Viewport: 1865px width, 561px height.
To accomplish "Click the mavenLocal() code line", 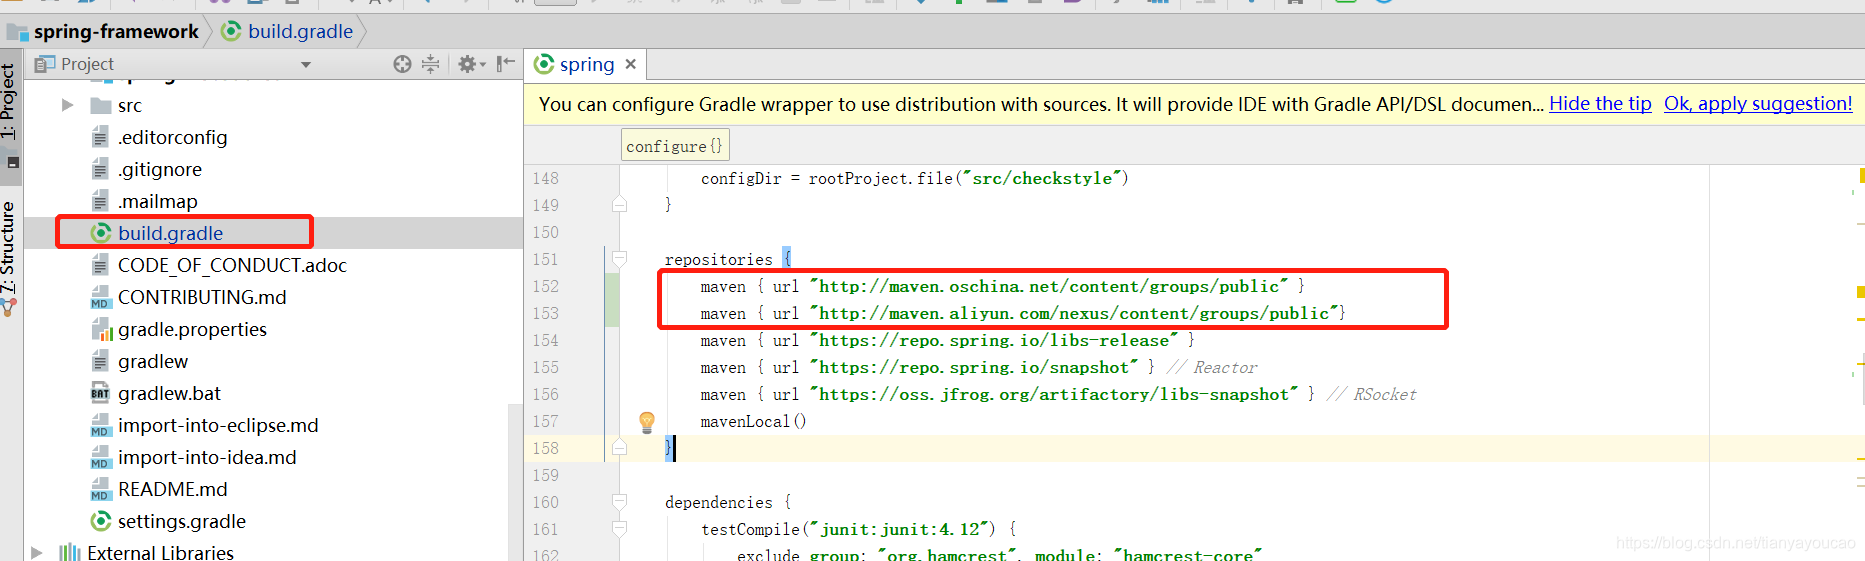I will (x=753, y=421).
